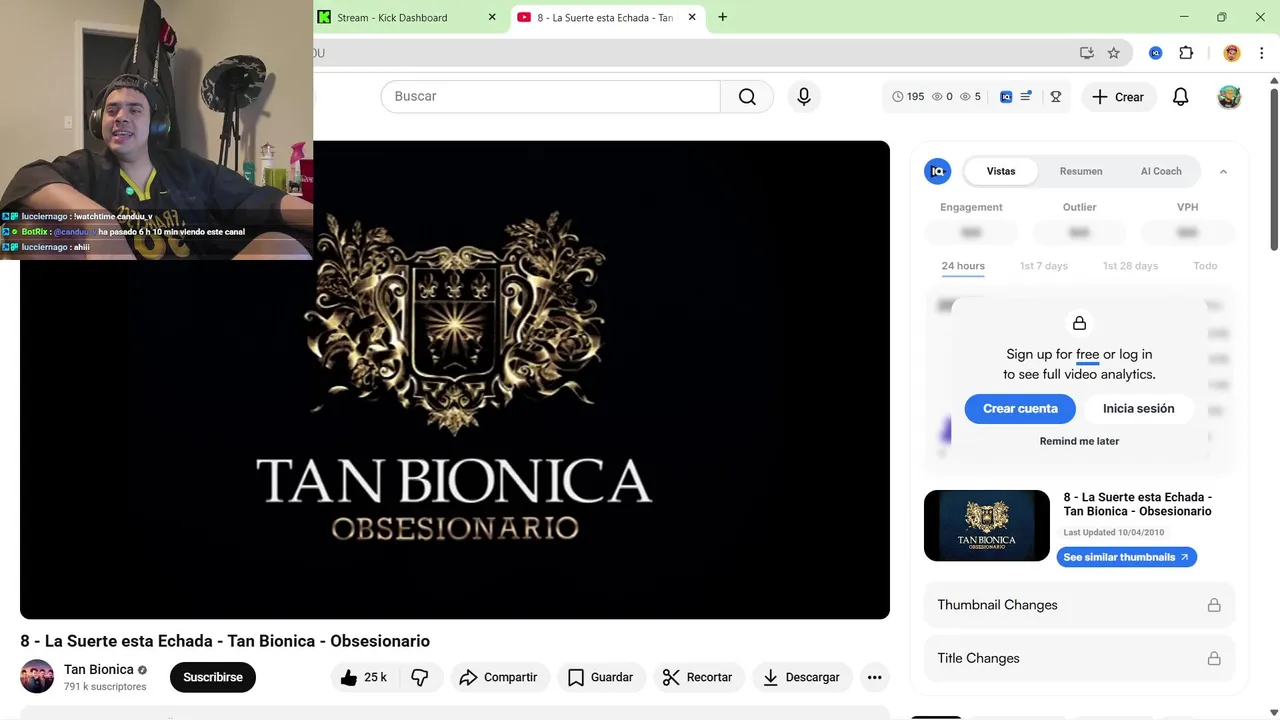Click the Descargar button
Viewport: 1280px width, 720px height.
click(802, 677)
